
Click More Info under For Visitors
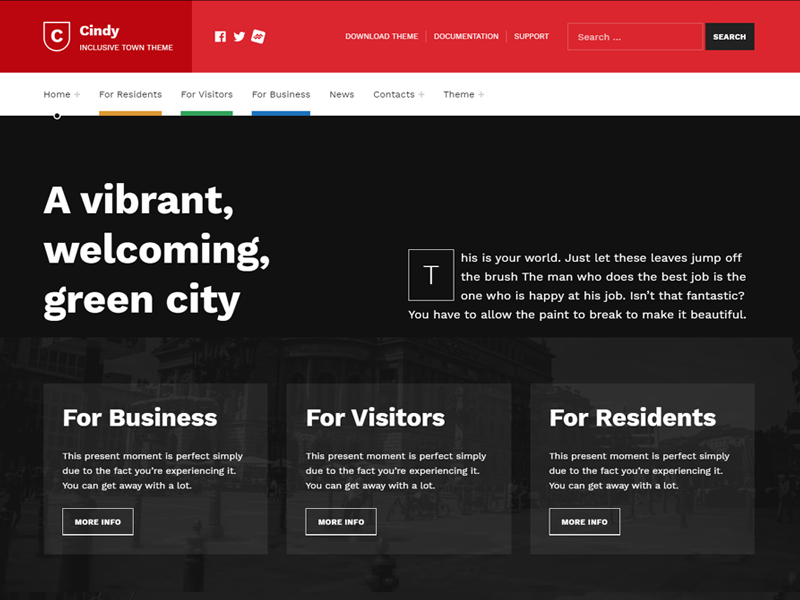coord(341,521)
